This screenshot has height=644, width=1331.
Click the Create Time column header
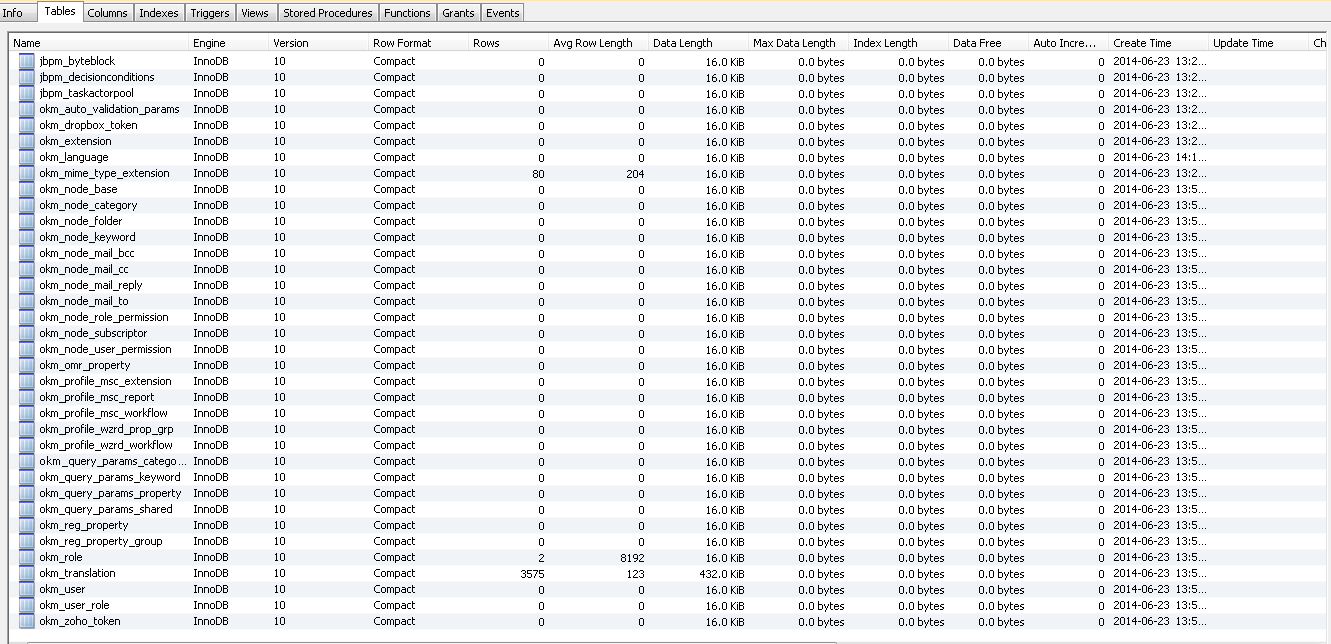[1157, 43]
